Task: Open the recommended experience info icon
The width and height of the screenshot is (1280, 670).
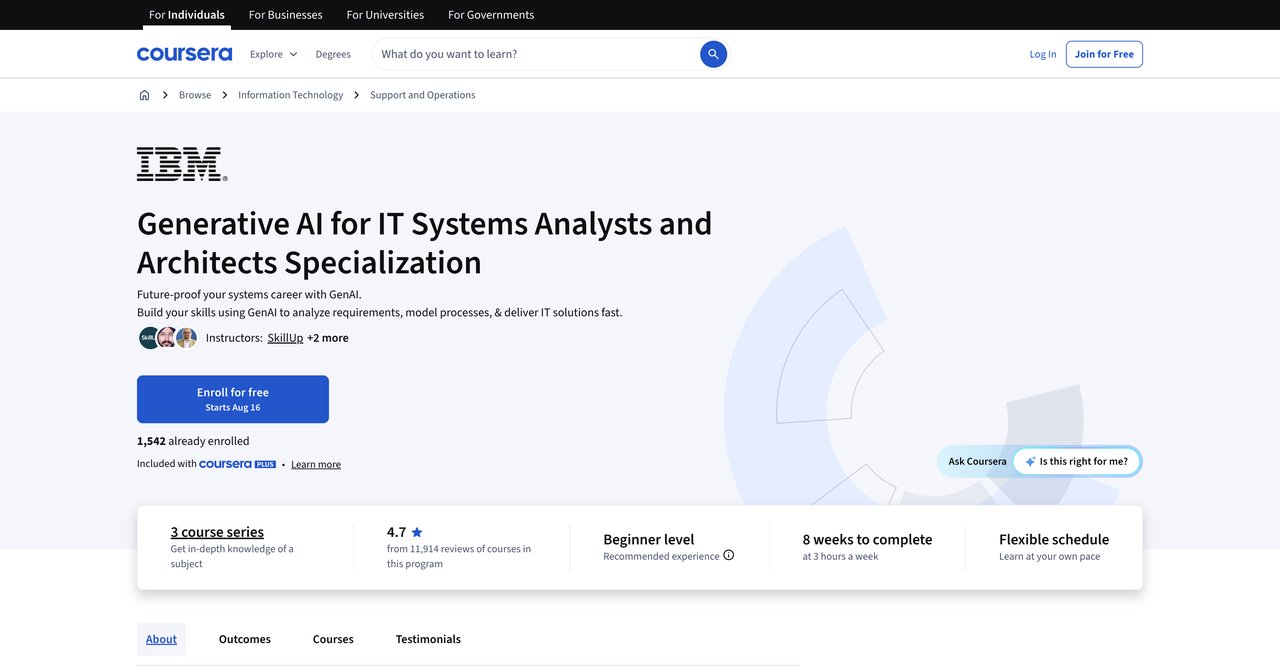Action: (729, 555)
